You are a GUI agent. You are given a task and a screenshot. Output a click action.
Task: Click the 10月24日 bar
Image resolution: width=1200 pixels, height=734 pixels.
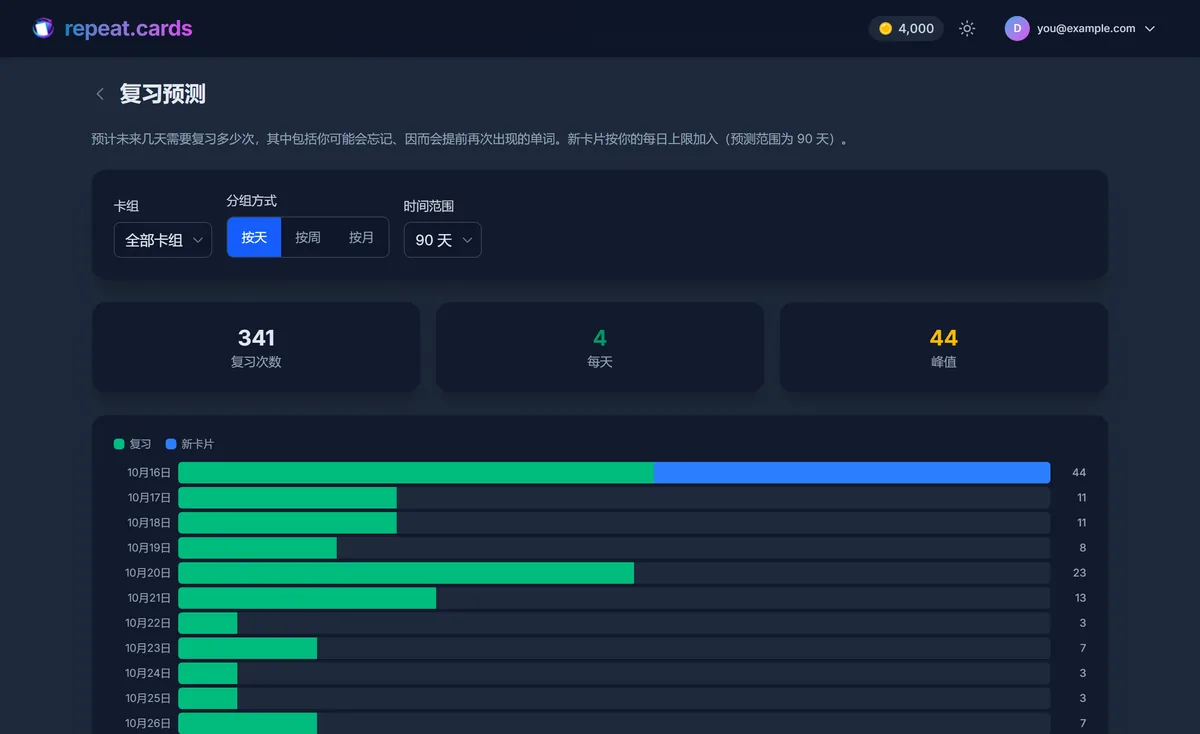[x=208, y=673]
